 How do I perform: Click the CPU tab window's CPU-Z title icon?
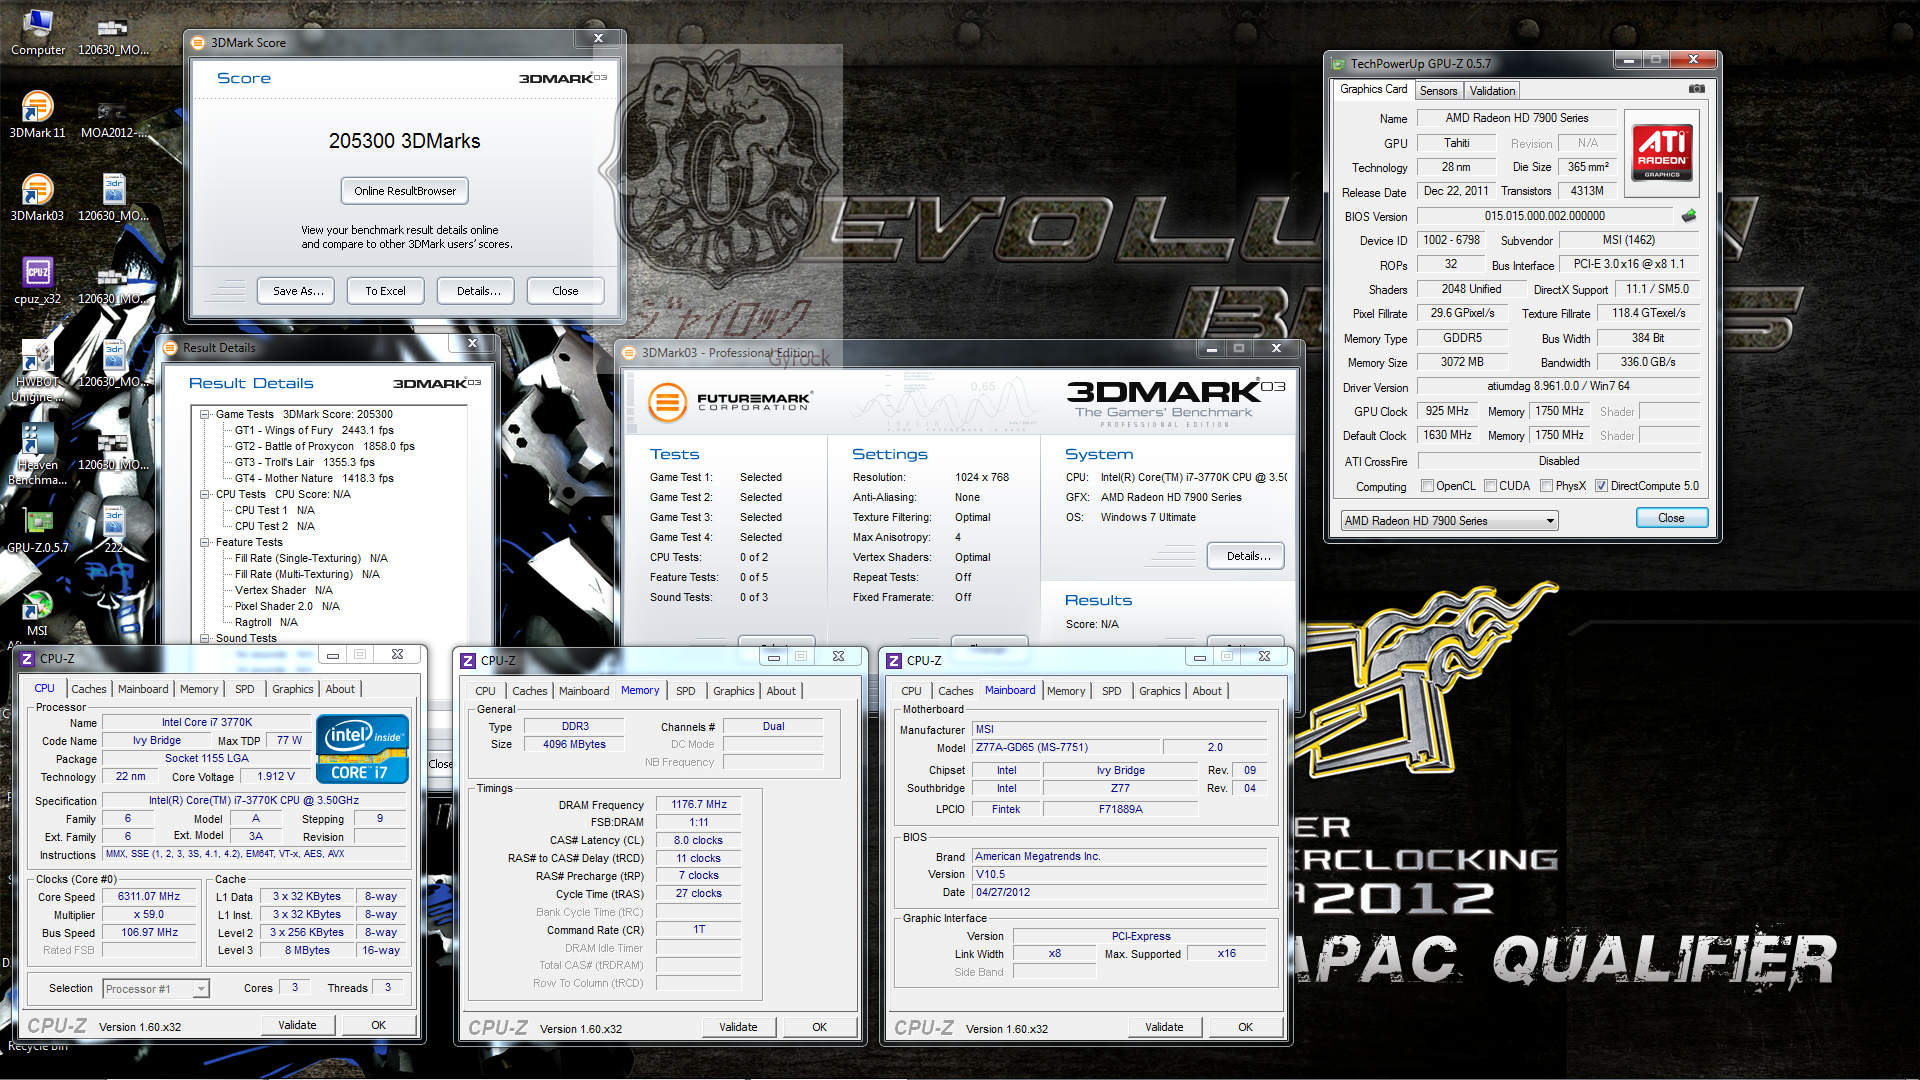click(27, 659)
